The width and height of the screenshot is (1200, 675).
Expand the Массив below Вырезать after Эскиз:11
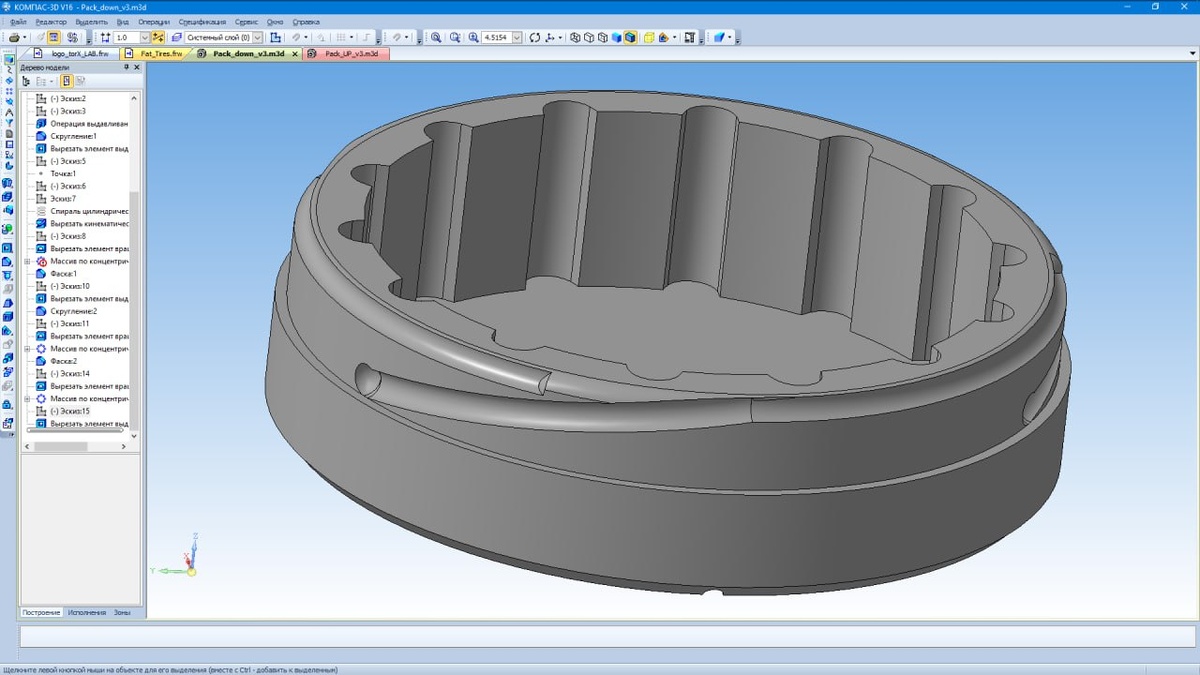pyautogui.click(x=28, y=349)
